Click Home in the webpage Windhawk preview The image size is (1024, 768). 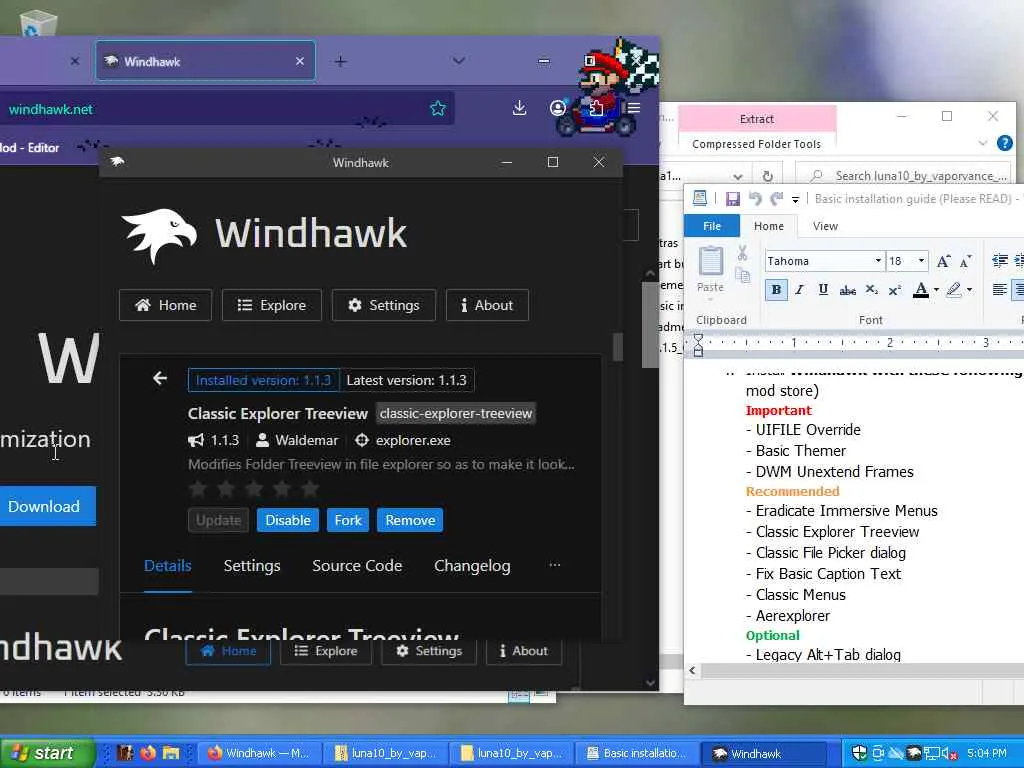pos(228,651)
